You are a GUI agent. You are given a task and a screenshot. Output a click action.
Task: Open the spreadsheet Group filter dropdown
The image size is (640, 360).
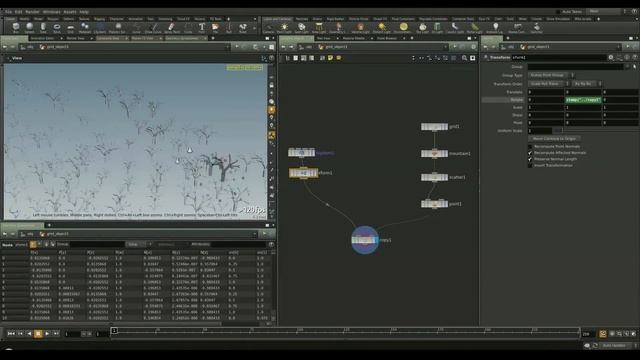[x=139, y=244]
